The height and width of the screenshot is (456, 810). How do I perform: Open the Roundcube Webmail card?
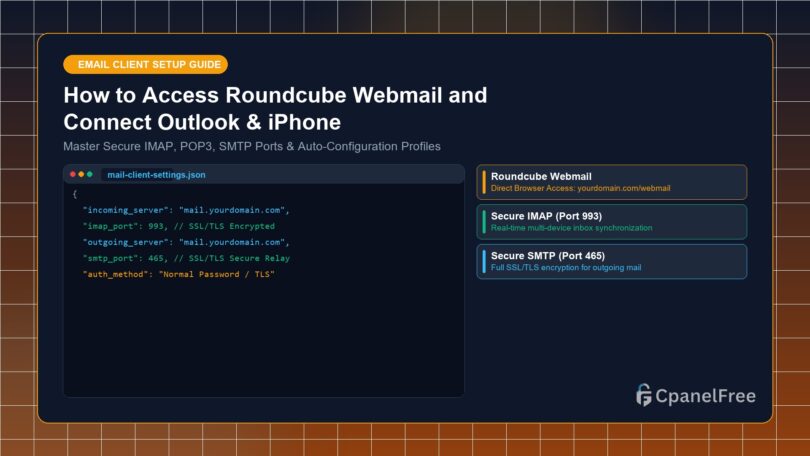pos(612,182)
